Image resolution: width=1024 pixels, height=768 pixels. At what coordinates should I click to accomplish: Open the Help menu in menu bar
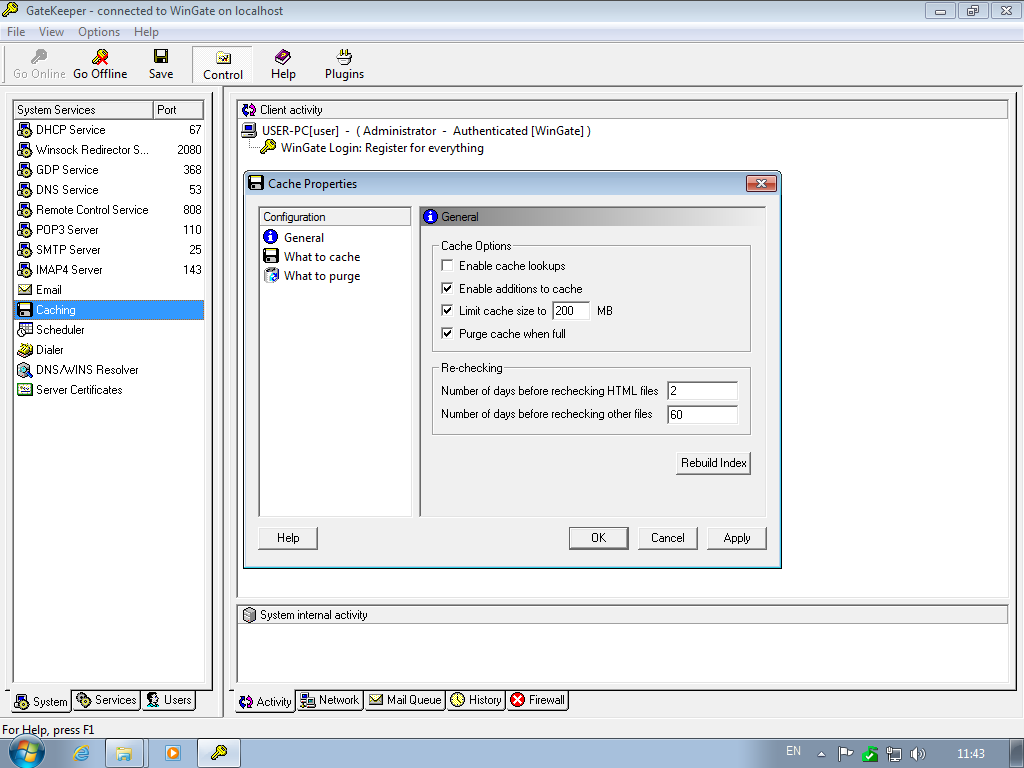tap(146, 32)
